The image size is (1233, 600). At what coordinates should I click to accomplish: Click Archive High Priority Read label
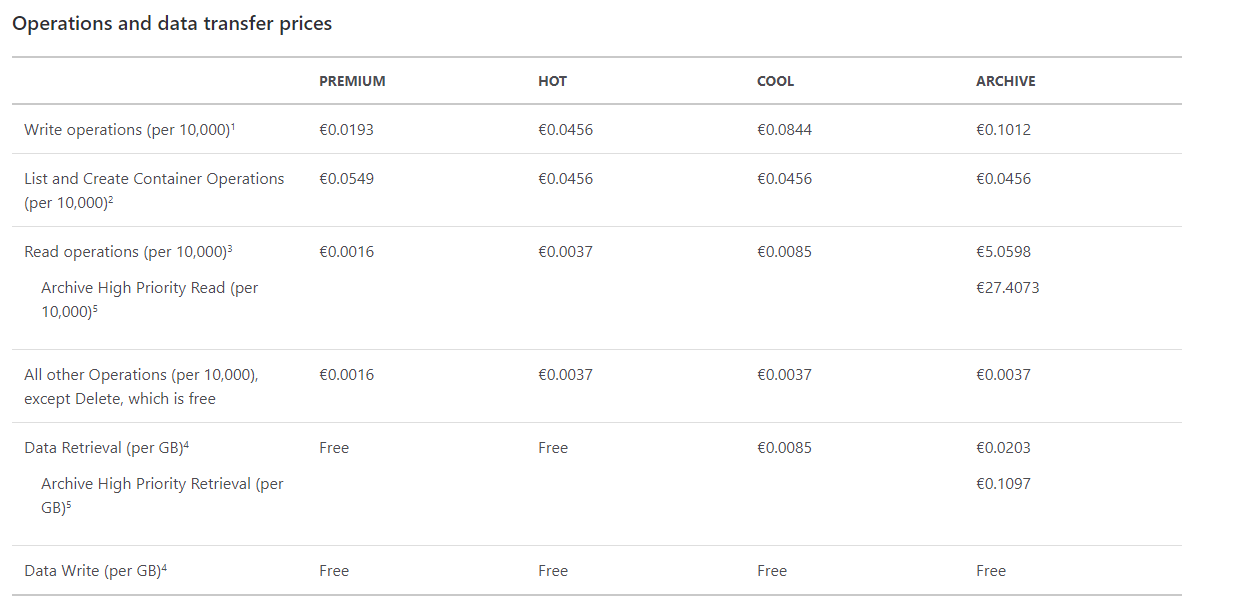pos(149,299)
